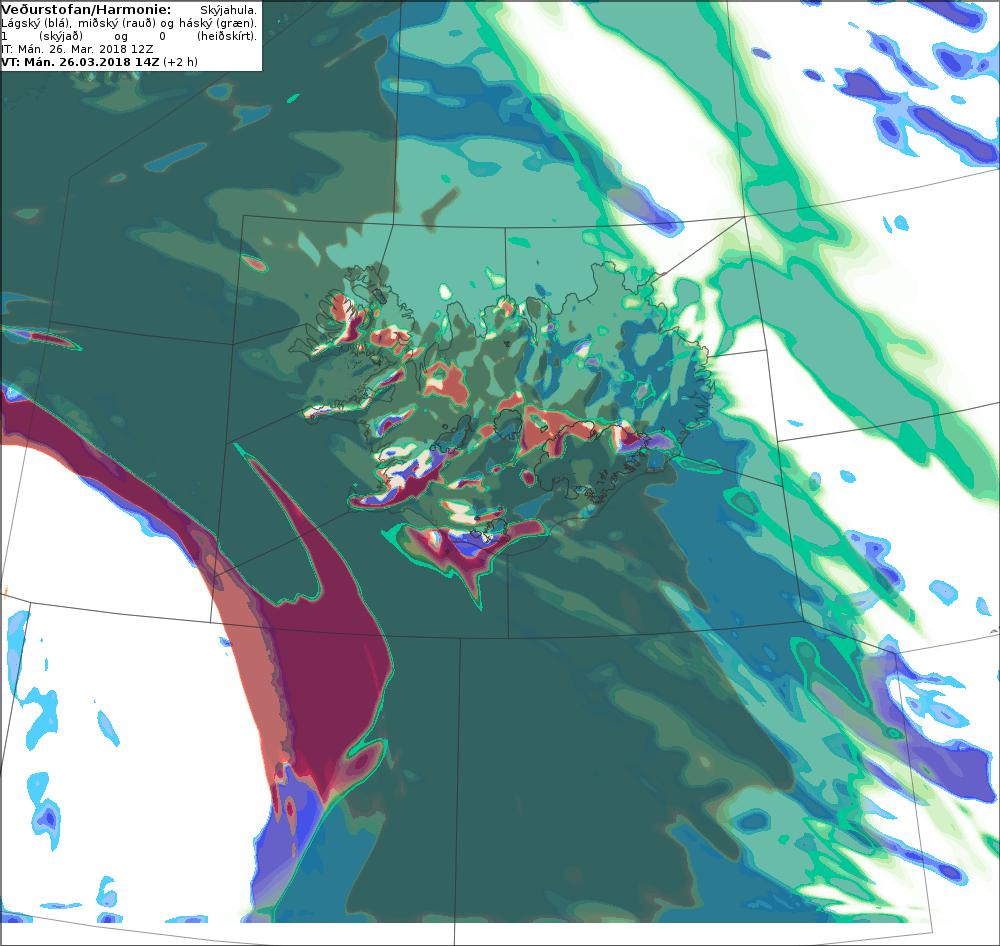Click the '(heiðskírt).' legend text

(x=226, y=36)
